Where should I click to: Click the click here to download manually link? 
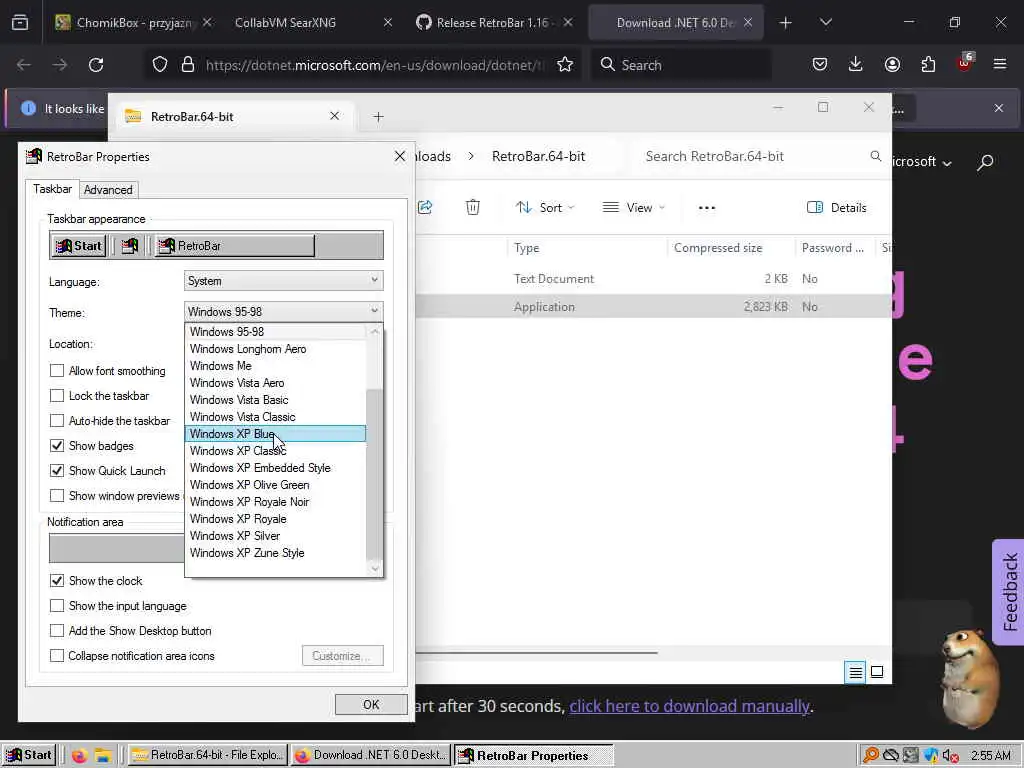(689, 706)
